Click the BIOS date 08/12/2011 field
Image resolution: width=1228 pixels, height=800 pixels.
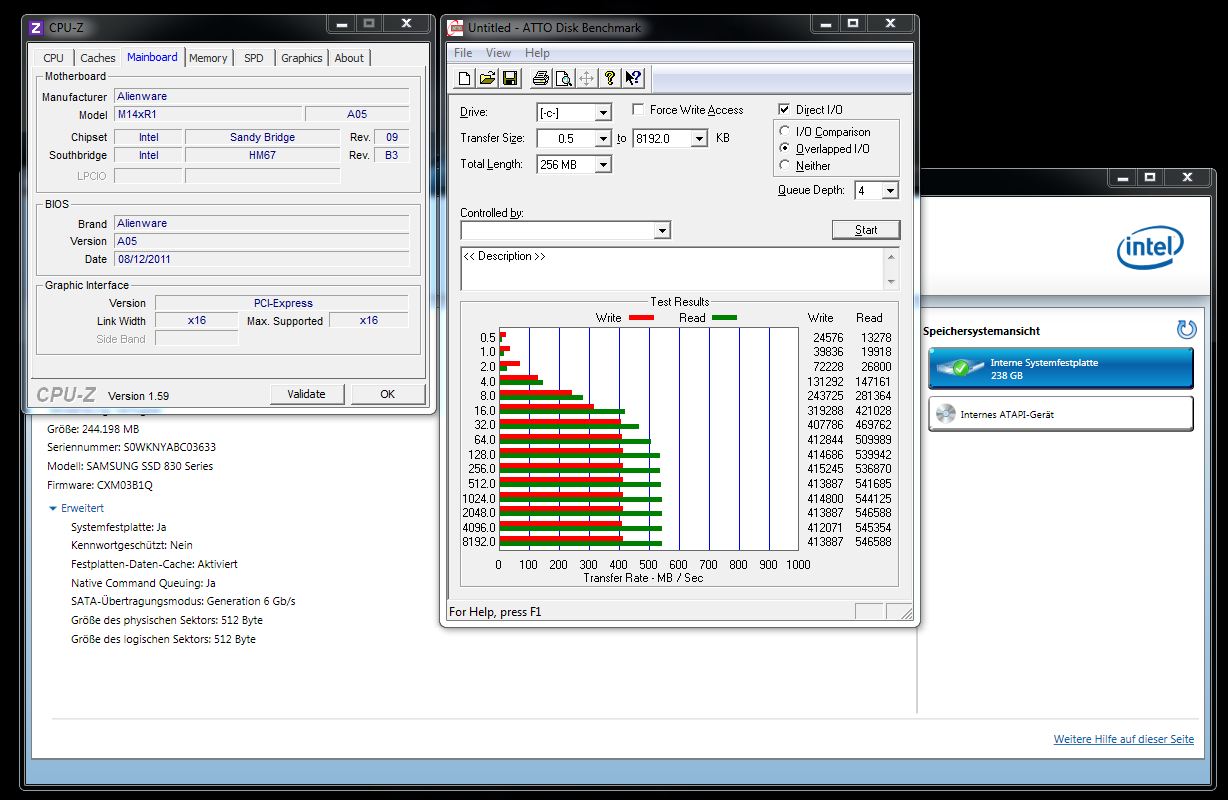coord(261,259)
